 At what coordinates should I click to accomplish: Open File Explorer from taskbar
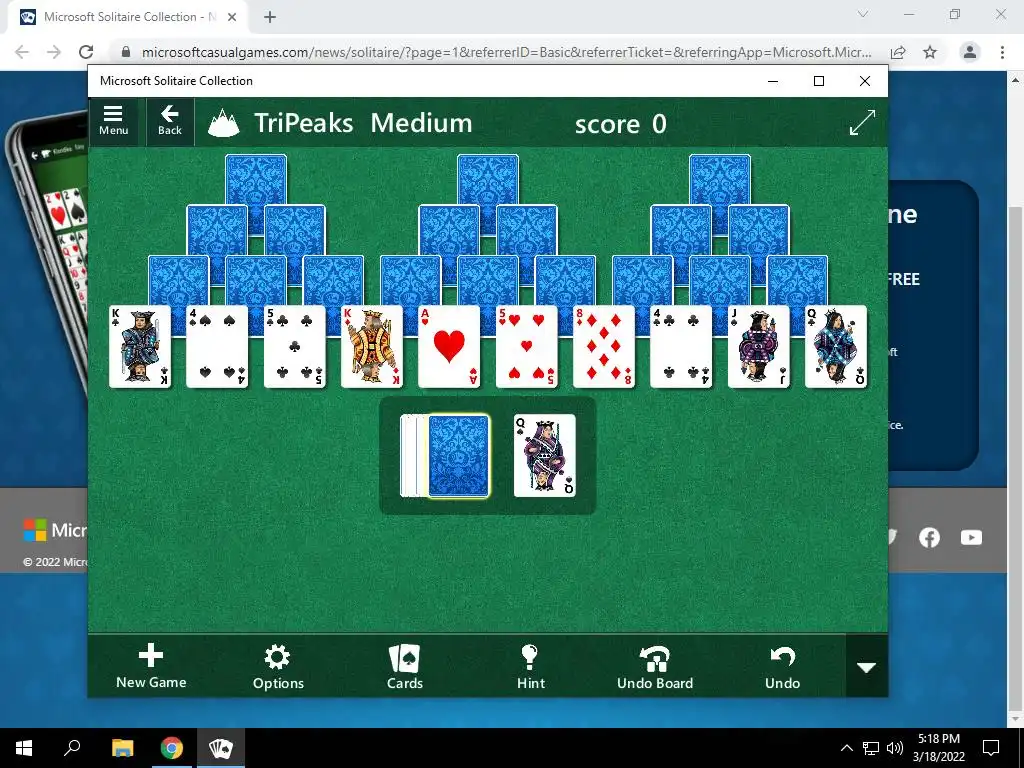click(122, 748)
